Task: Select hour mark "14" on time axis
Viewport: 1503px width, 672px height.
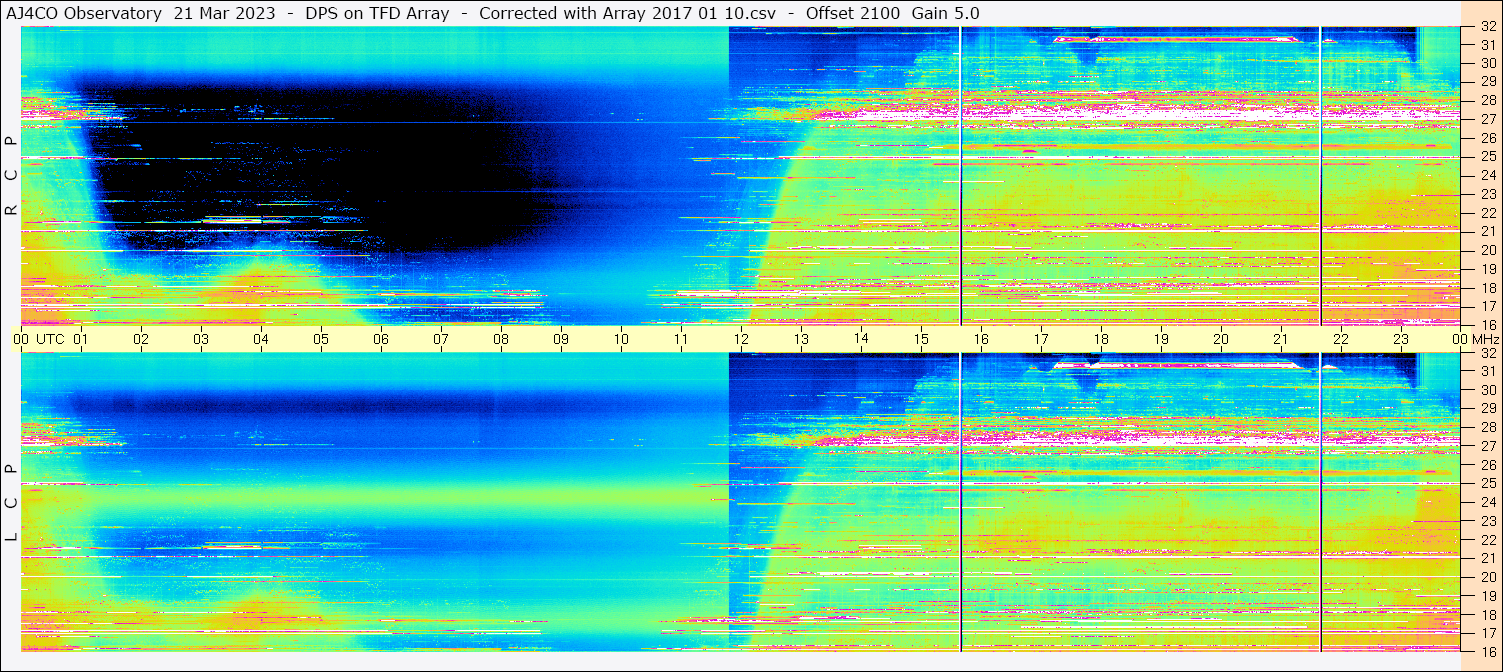Action: [861, 338]
